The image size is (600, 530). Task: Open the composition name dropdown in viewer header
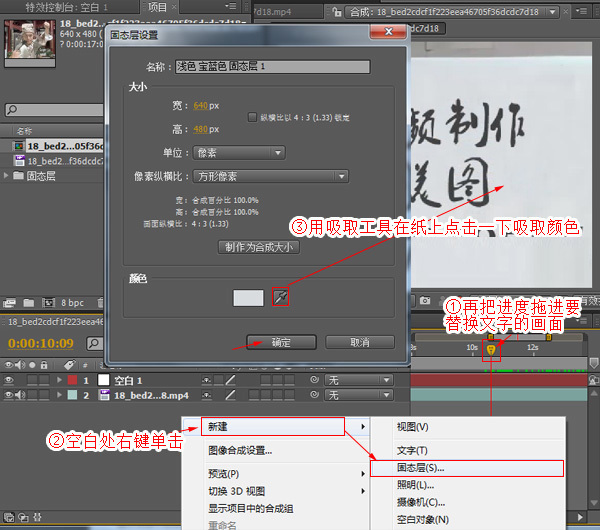point(553,12)
